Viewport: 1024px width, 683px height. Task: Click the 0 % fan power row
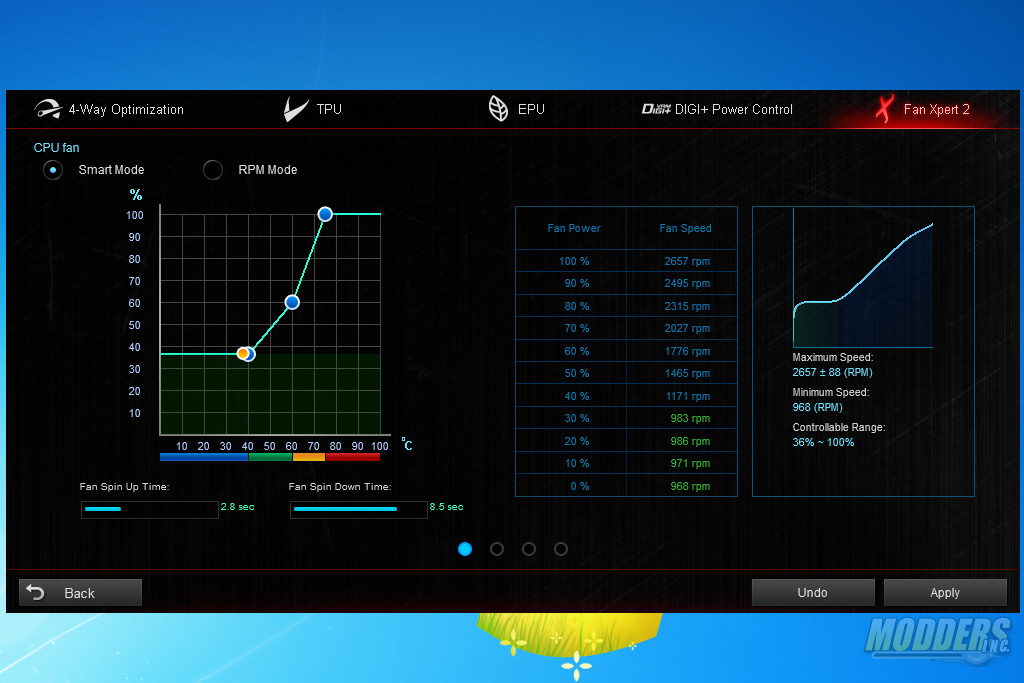pyautogui.click(x=626, y=486)
